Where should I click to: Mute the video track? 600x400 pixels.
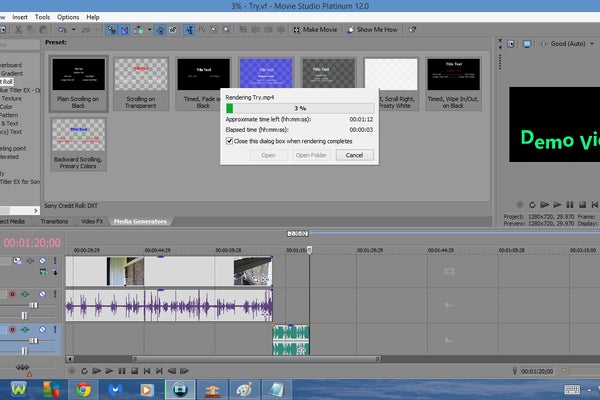42,261
